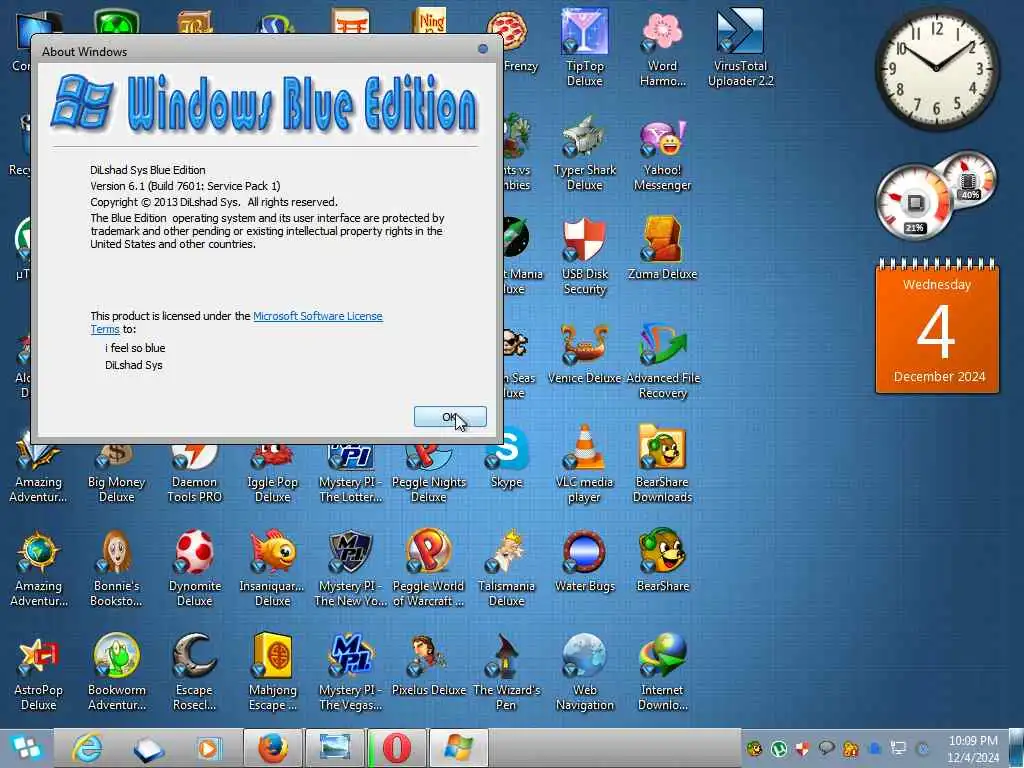
Task: Close the About Windows dialog
Action: point(483,49)
